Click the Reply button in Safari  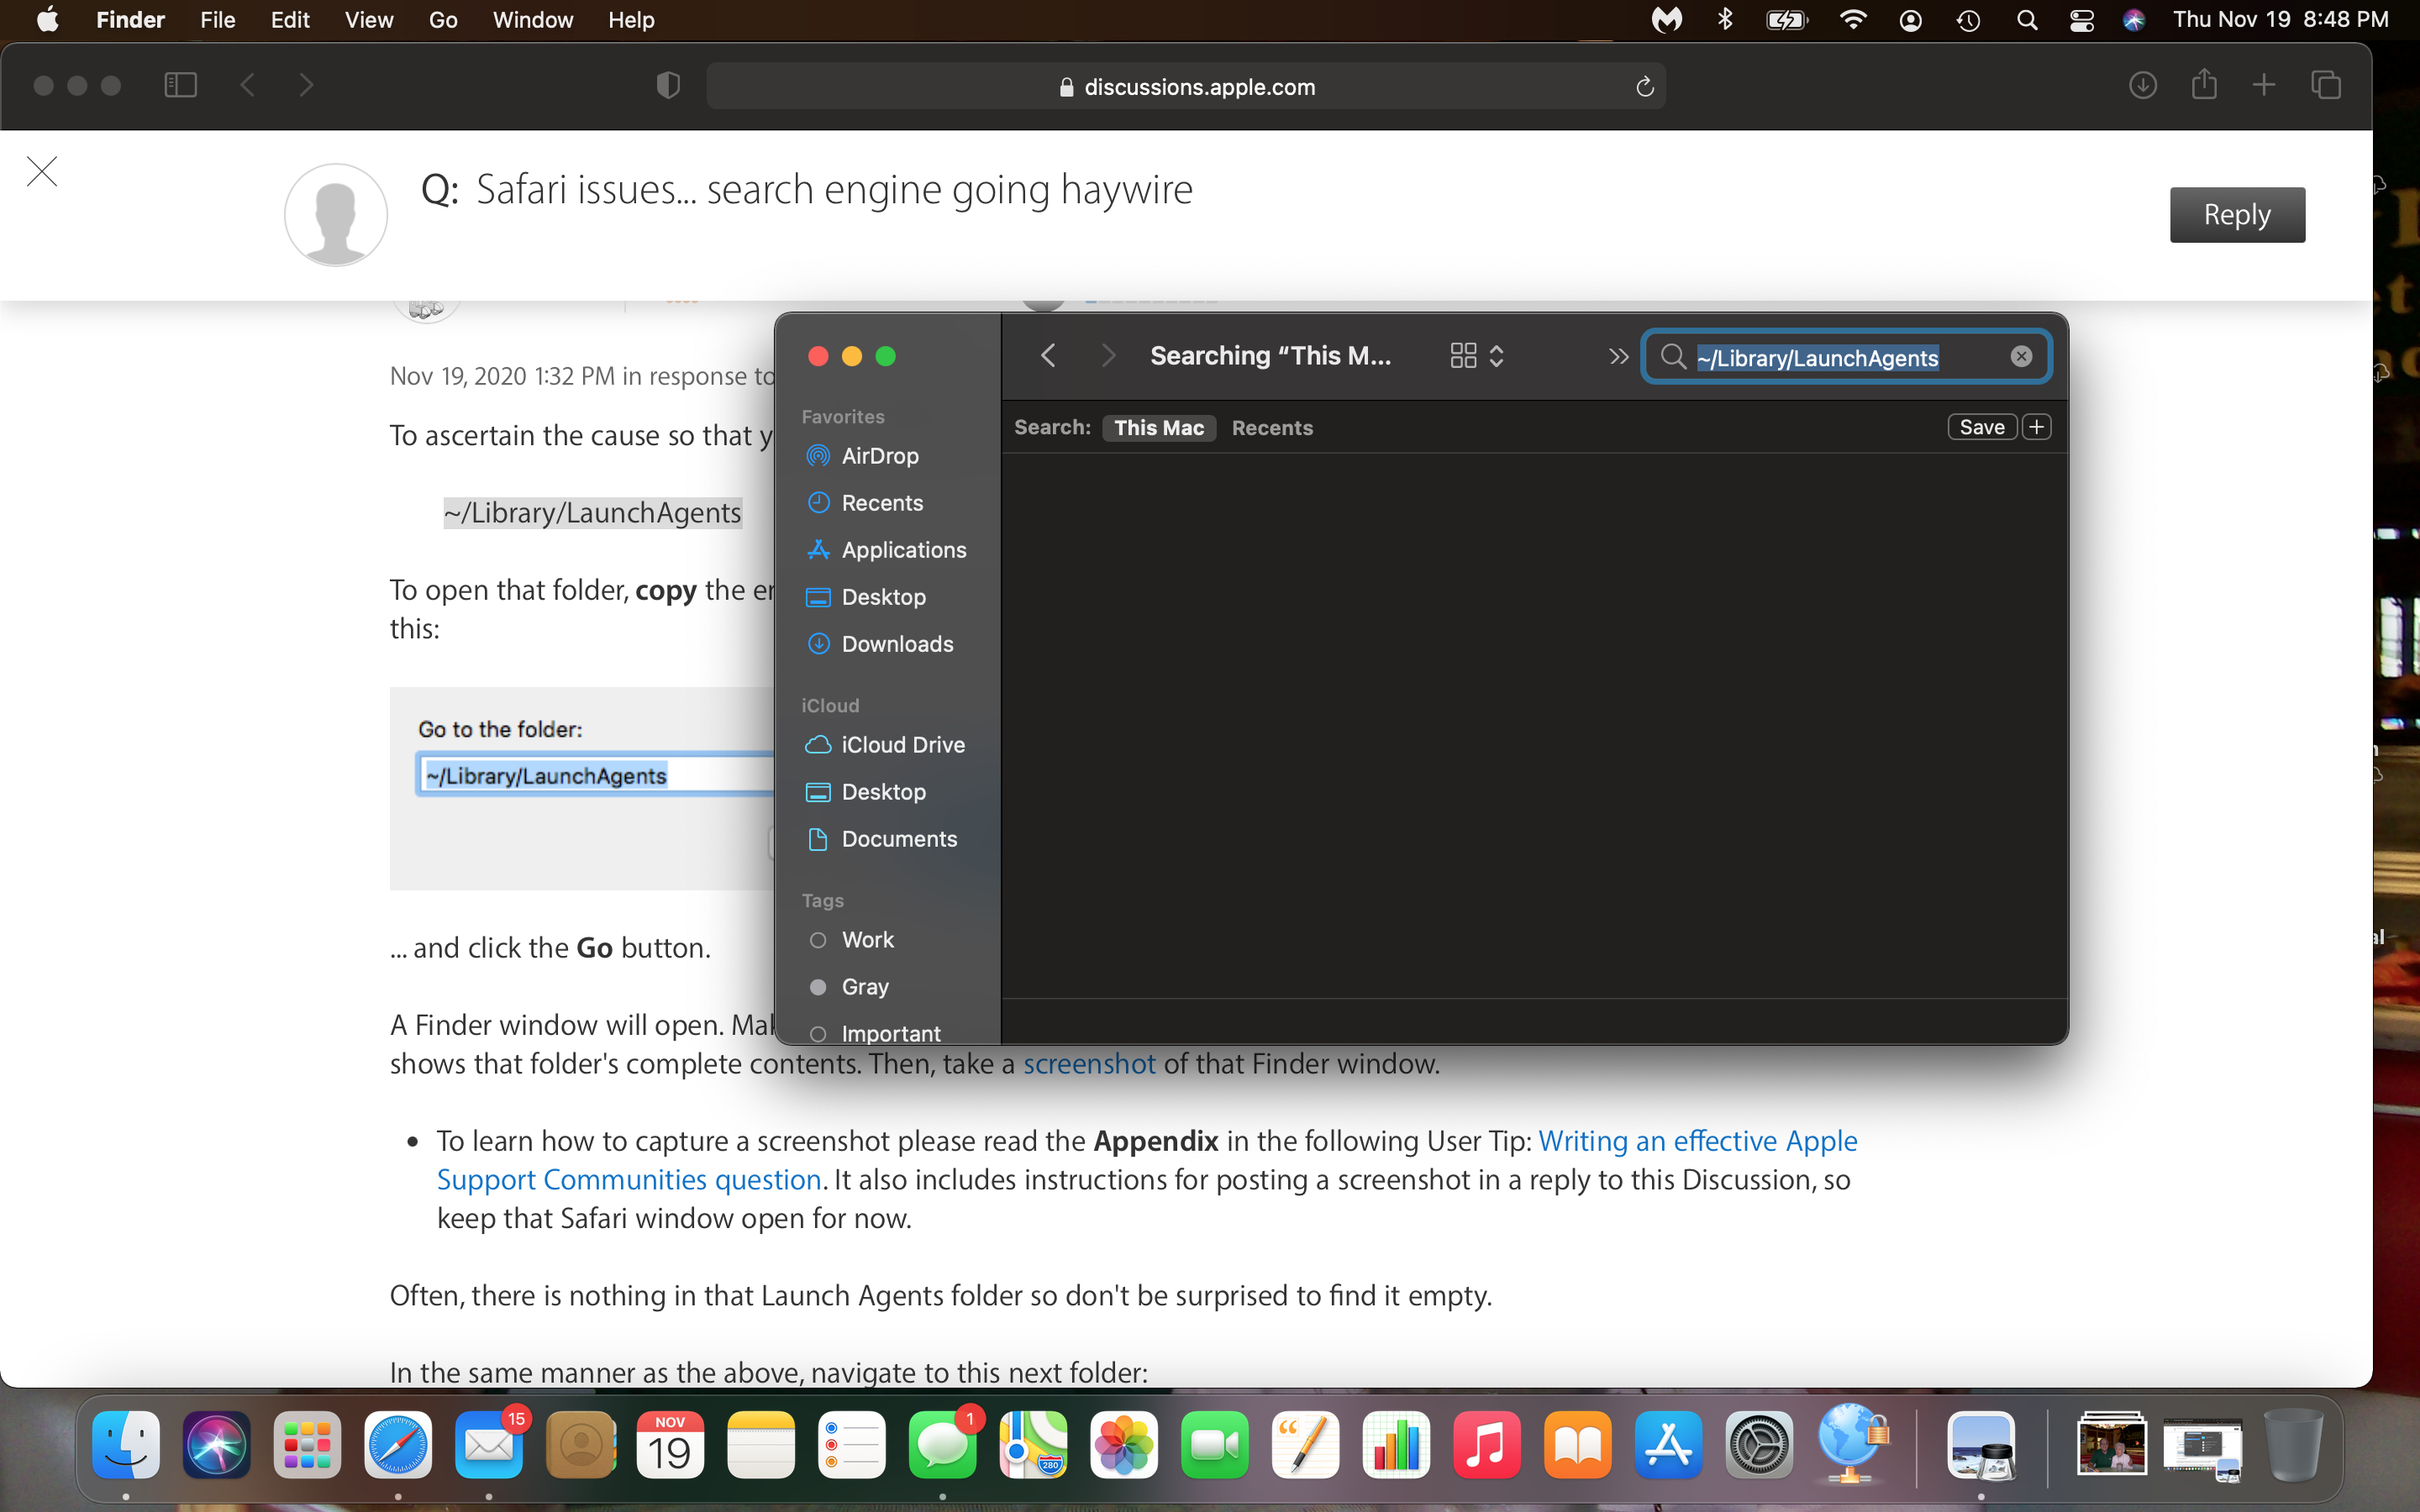point(2237,214)
